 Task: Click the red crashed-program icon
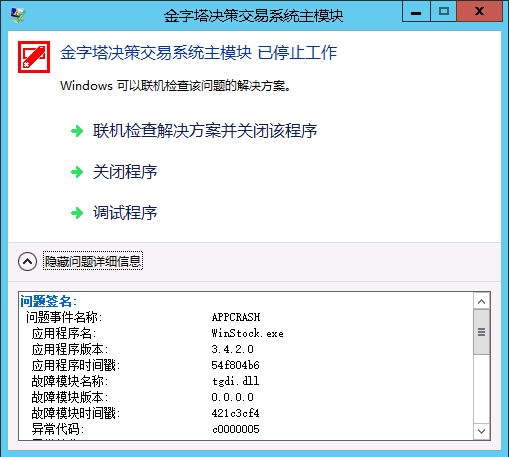click(34, 57)
